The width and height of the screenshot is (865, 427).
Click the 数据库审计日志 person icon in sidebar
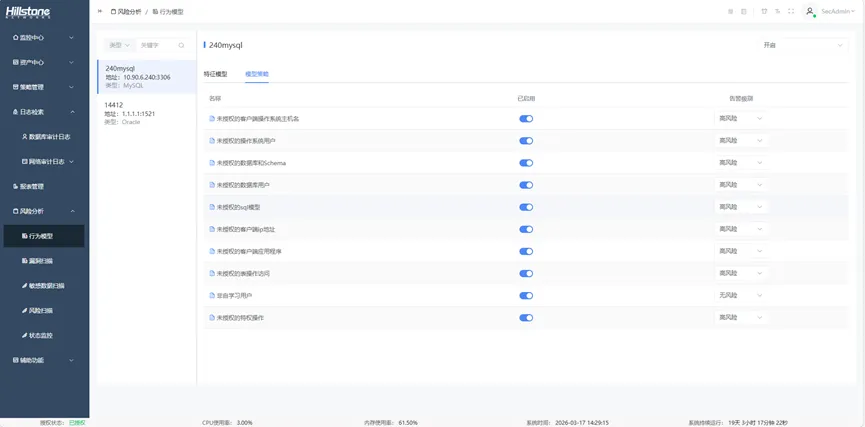coord(24,137)
